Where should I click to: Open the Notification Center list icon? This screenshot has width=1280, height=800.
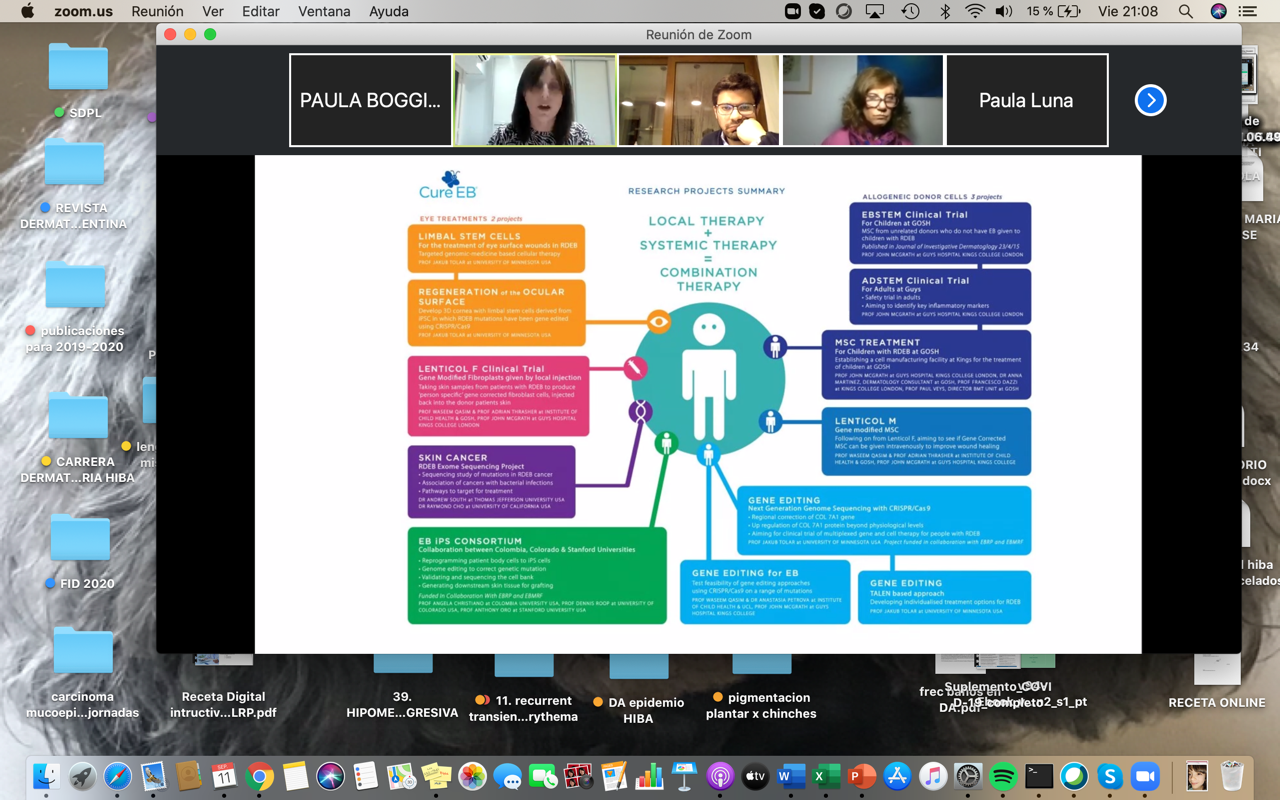click(x=1247, y=12)
